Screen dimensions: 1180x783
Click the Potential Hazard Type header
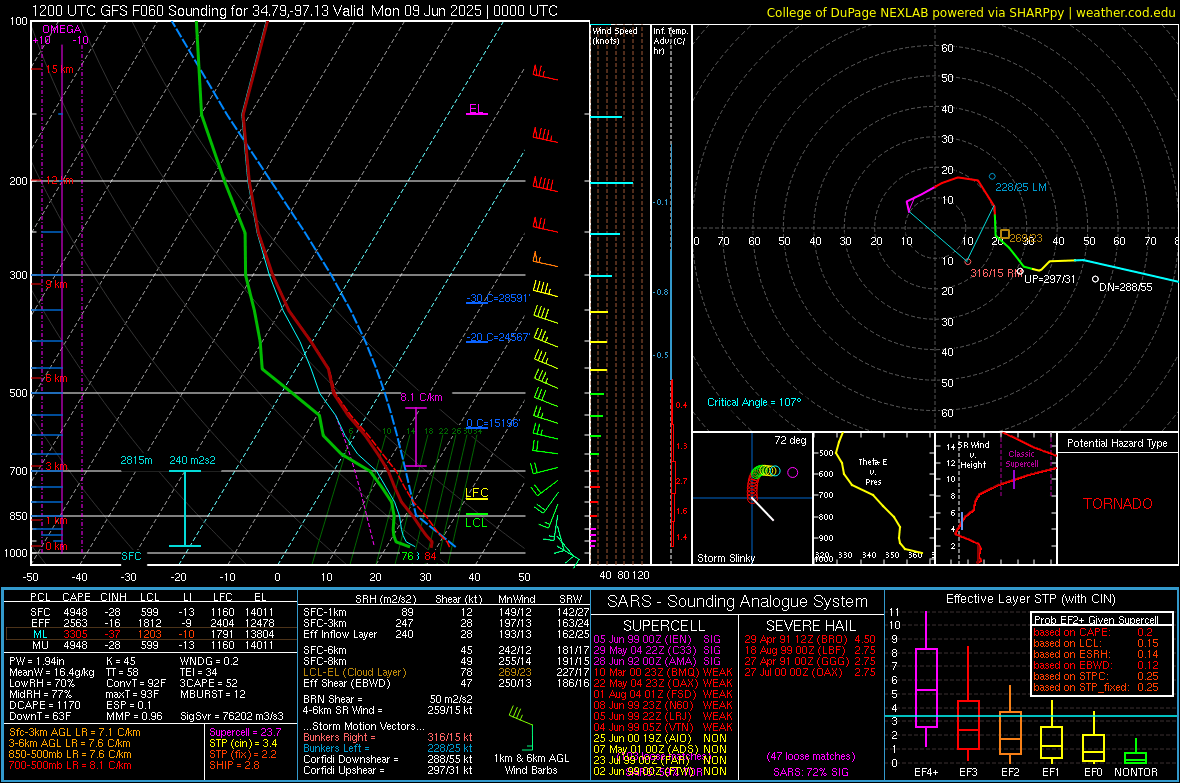point(1117,443)
